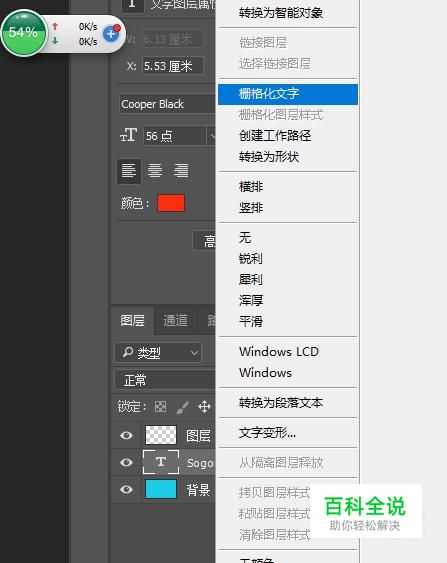Choose 犀利 anti-aliasing option
The width and height of the screenshot is (447, 563).
tap(251, 279)
